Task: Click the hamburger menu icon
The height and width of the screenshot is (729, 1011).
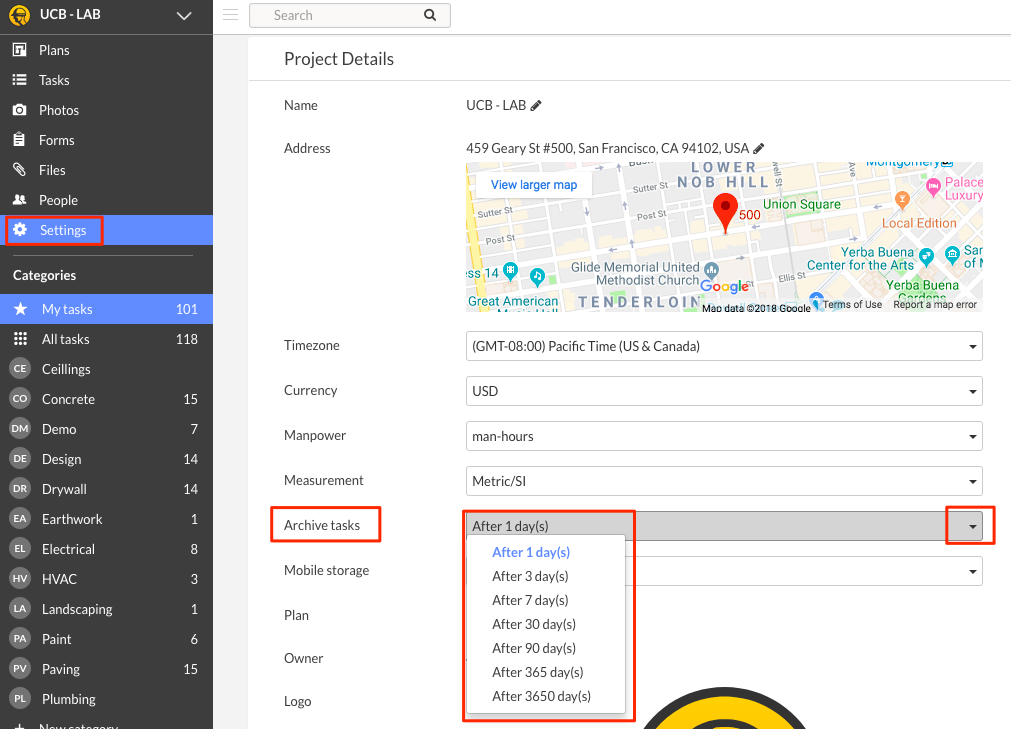Action: (230, 15)
